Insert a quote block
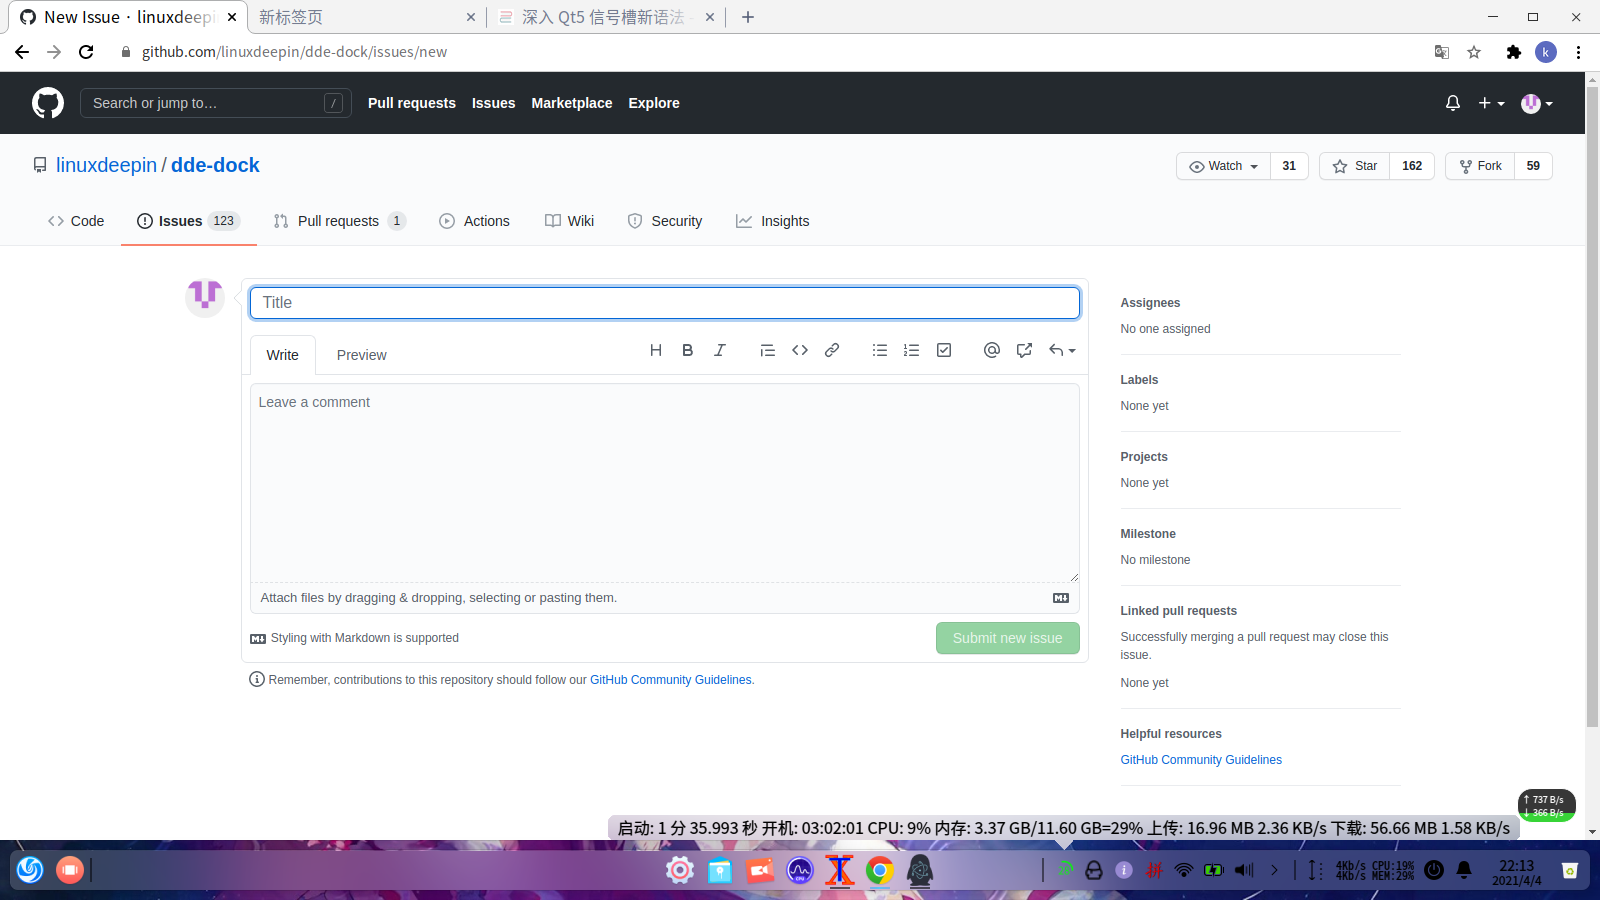This screenshot has height=900, width=1600. click(767, 350)
